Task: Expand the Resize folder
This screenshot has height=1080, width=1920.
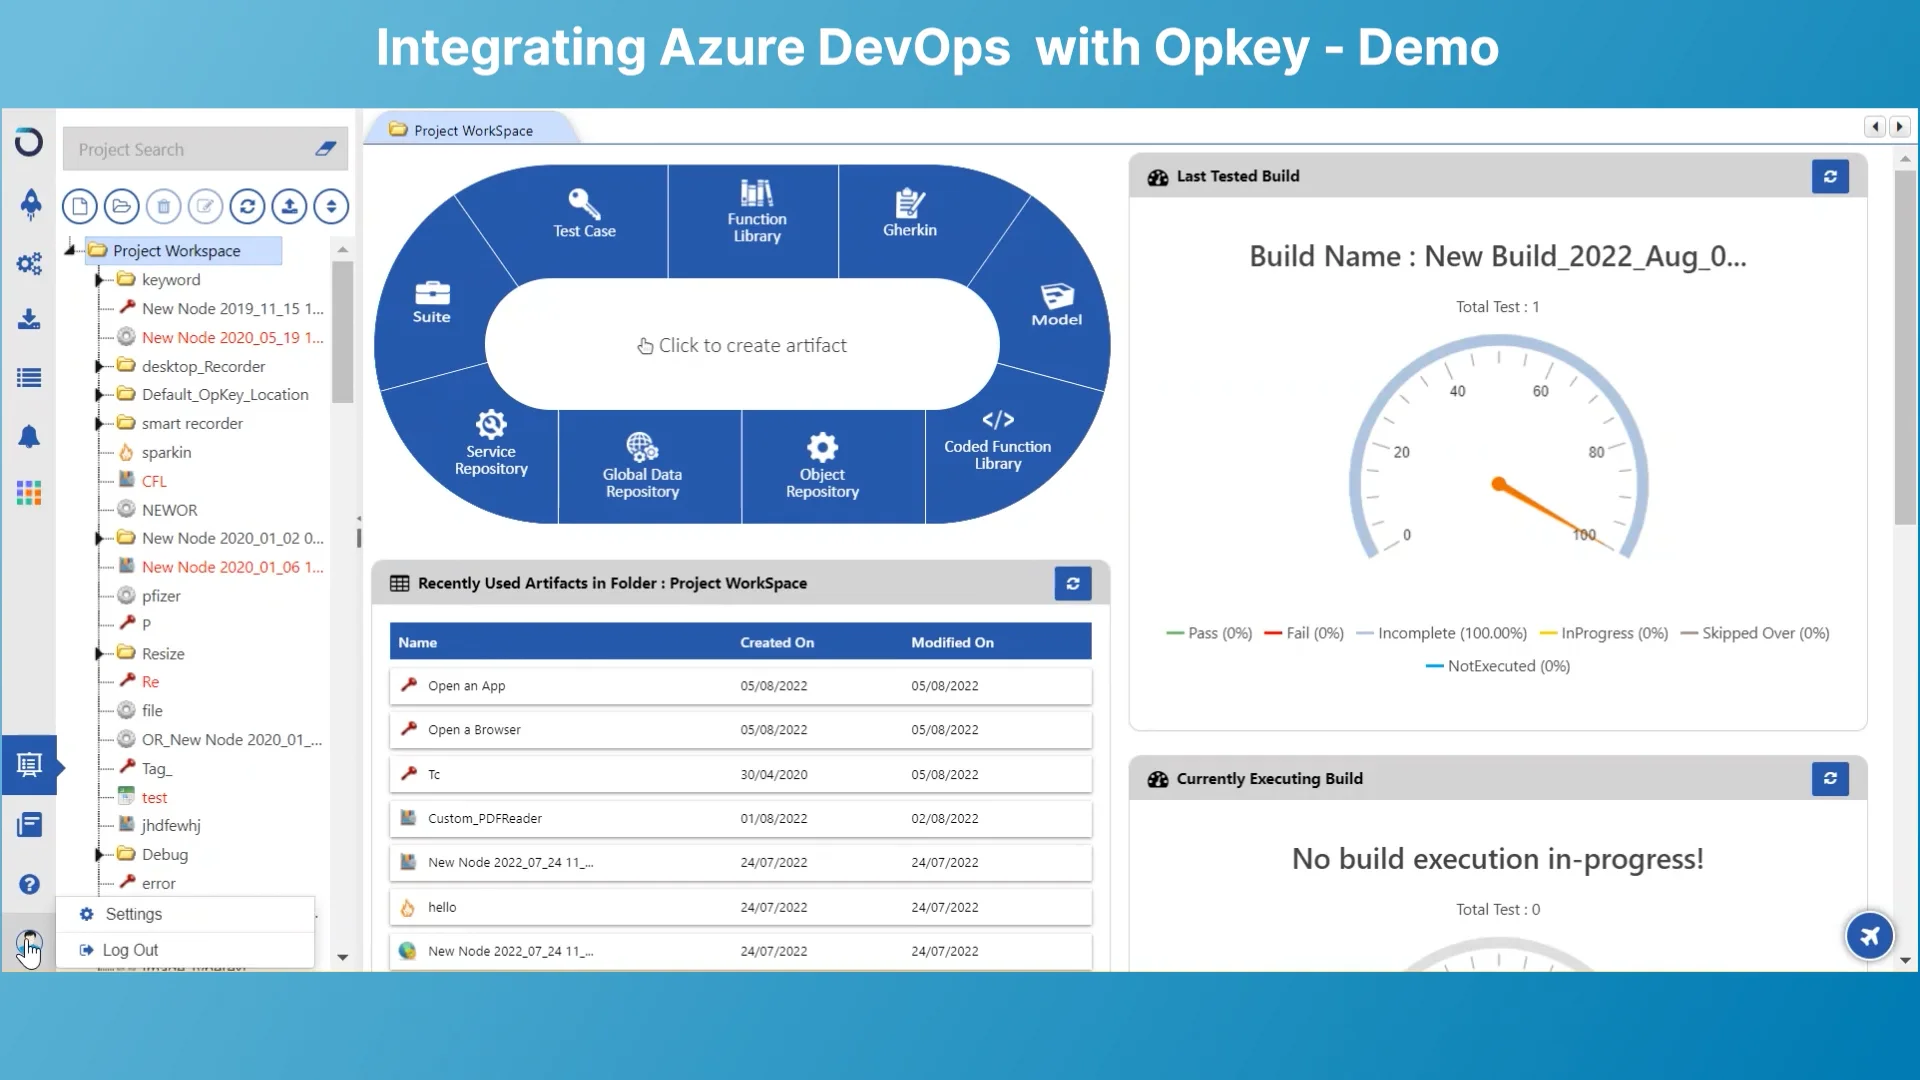Action: pos(99,654)
